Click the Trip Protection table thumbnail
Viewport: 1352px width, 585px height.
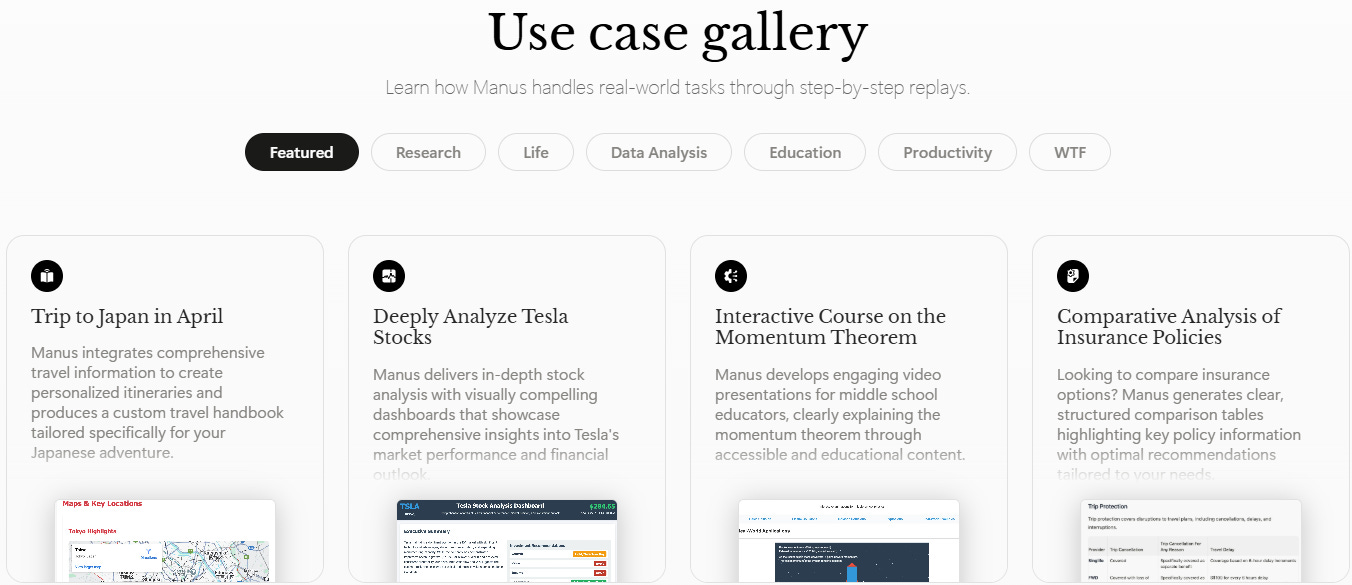tap(1191, 541)
